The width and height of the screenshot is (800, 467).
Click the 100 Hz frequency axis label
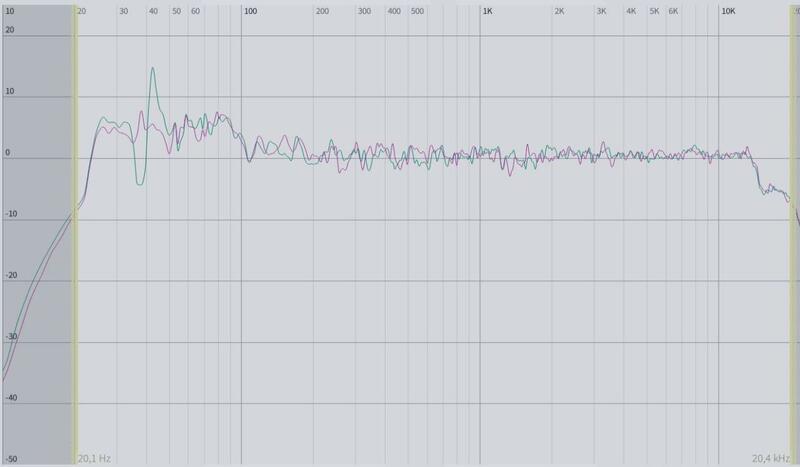(x=251, y=10)
